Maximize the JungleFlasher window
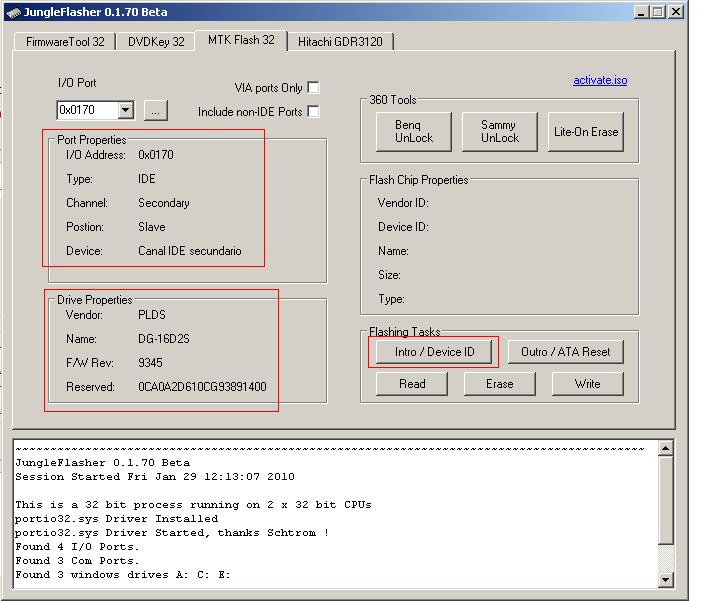 point(658,12)
